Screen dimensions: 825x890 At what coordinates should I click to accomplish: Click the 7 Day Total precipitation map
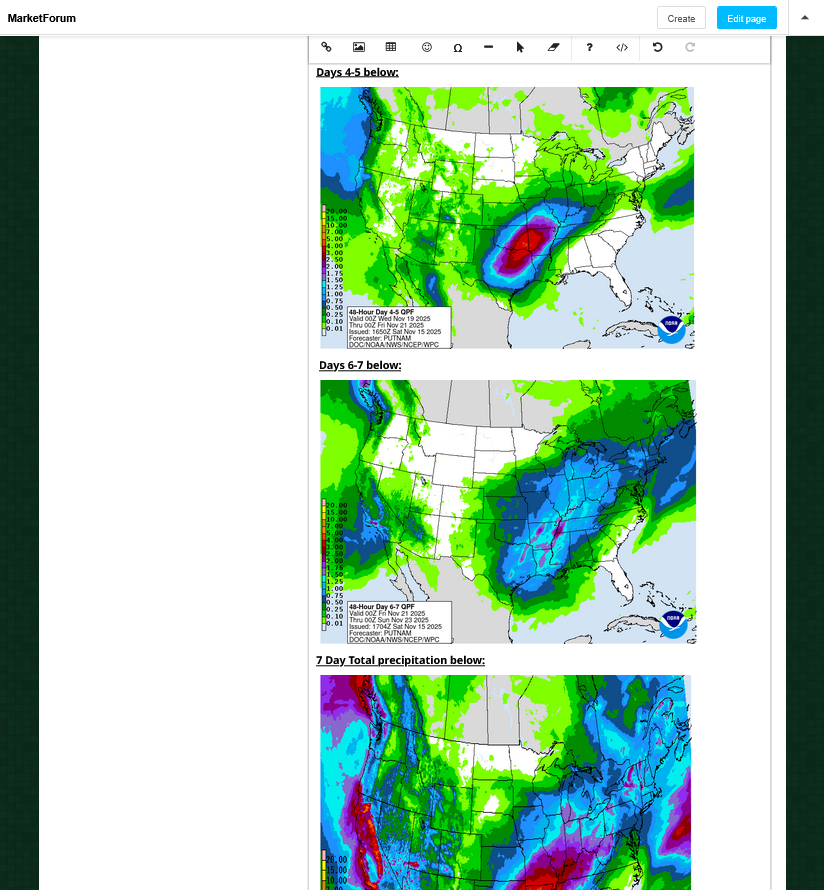click(505, 780)
